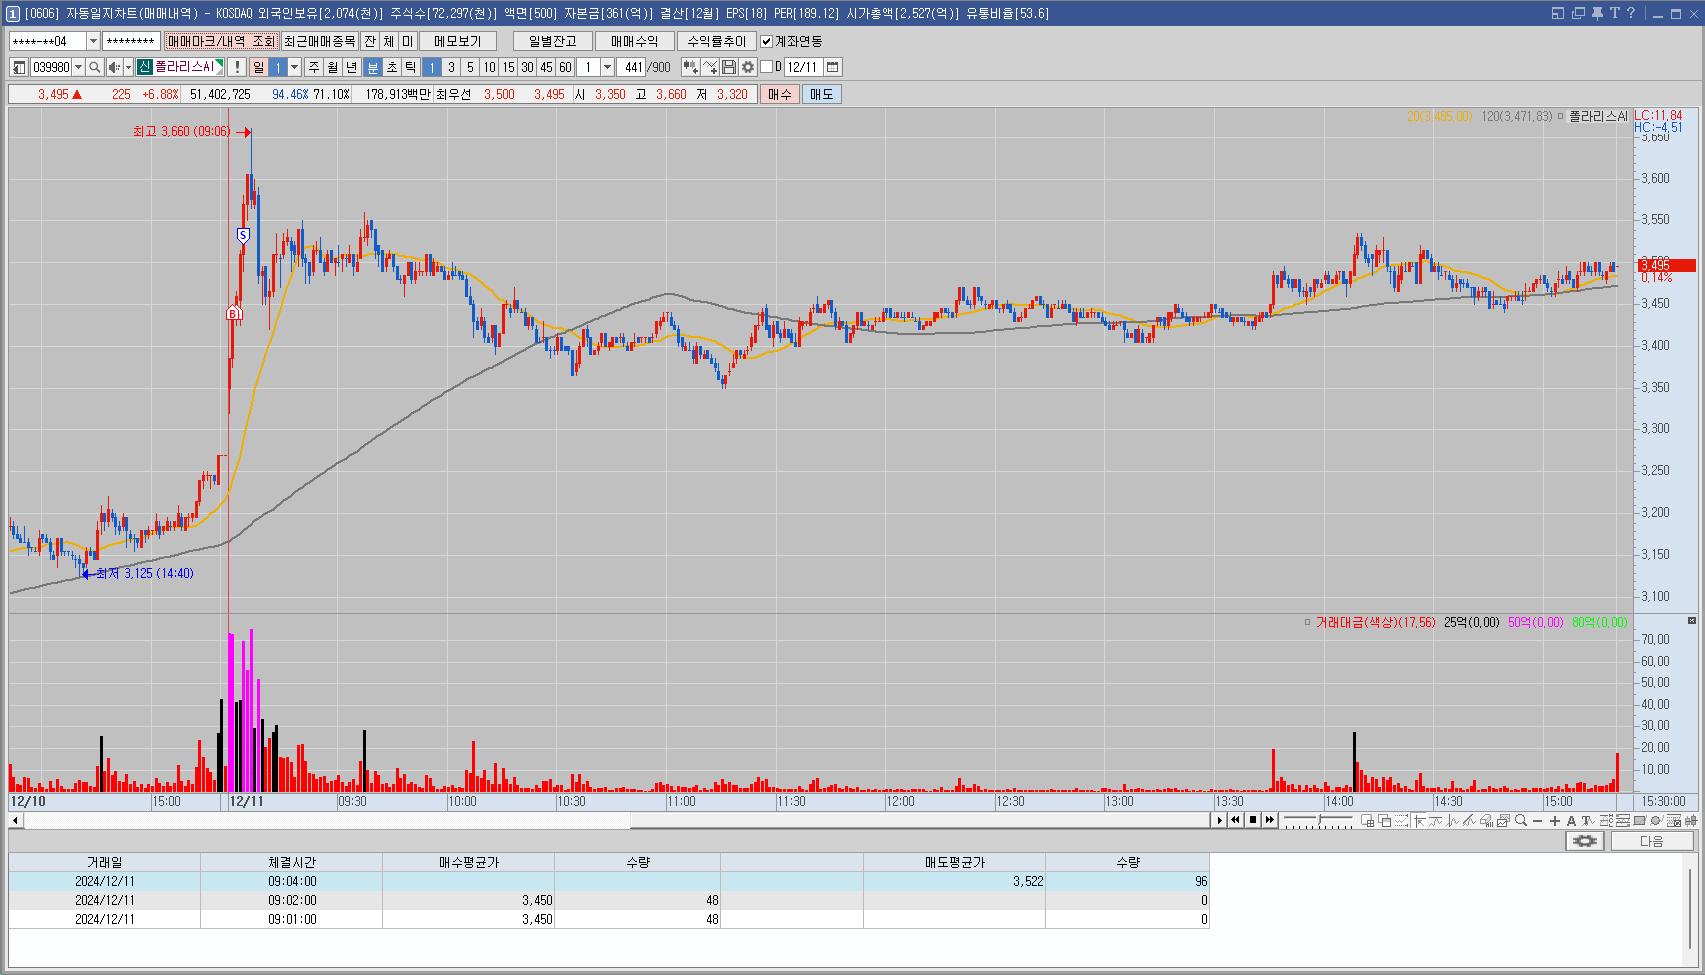Select the 15-minute interval tab
Viewport: 1705px width, 975px height.
[x=508, y=67]
